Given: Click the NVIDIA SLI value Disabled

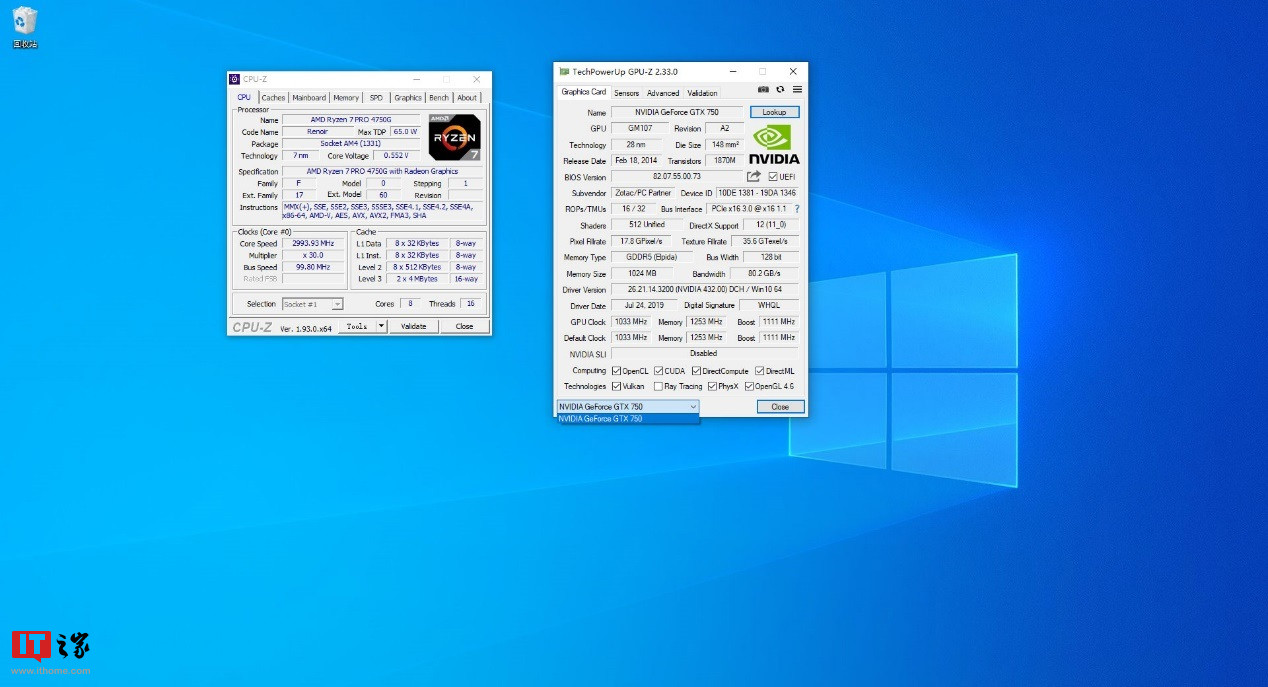Looking at the screenshot, I should pos(705,354).
